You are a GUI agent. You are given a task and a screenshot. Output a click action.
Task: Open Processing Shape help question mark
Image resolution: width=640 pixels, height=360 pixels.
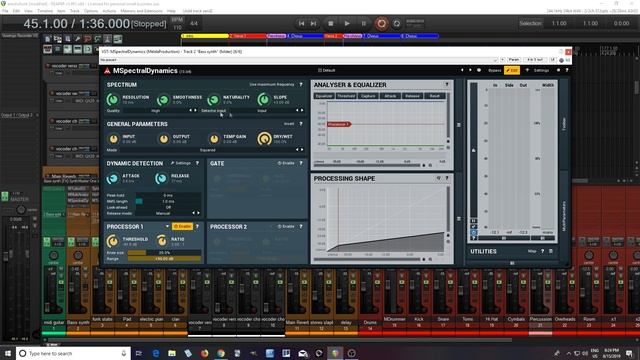coord(447,178)
